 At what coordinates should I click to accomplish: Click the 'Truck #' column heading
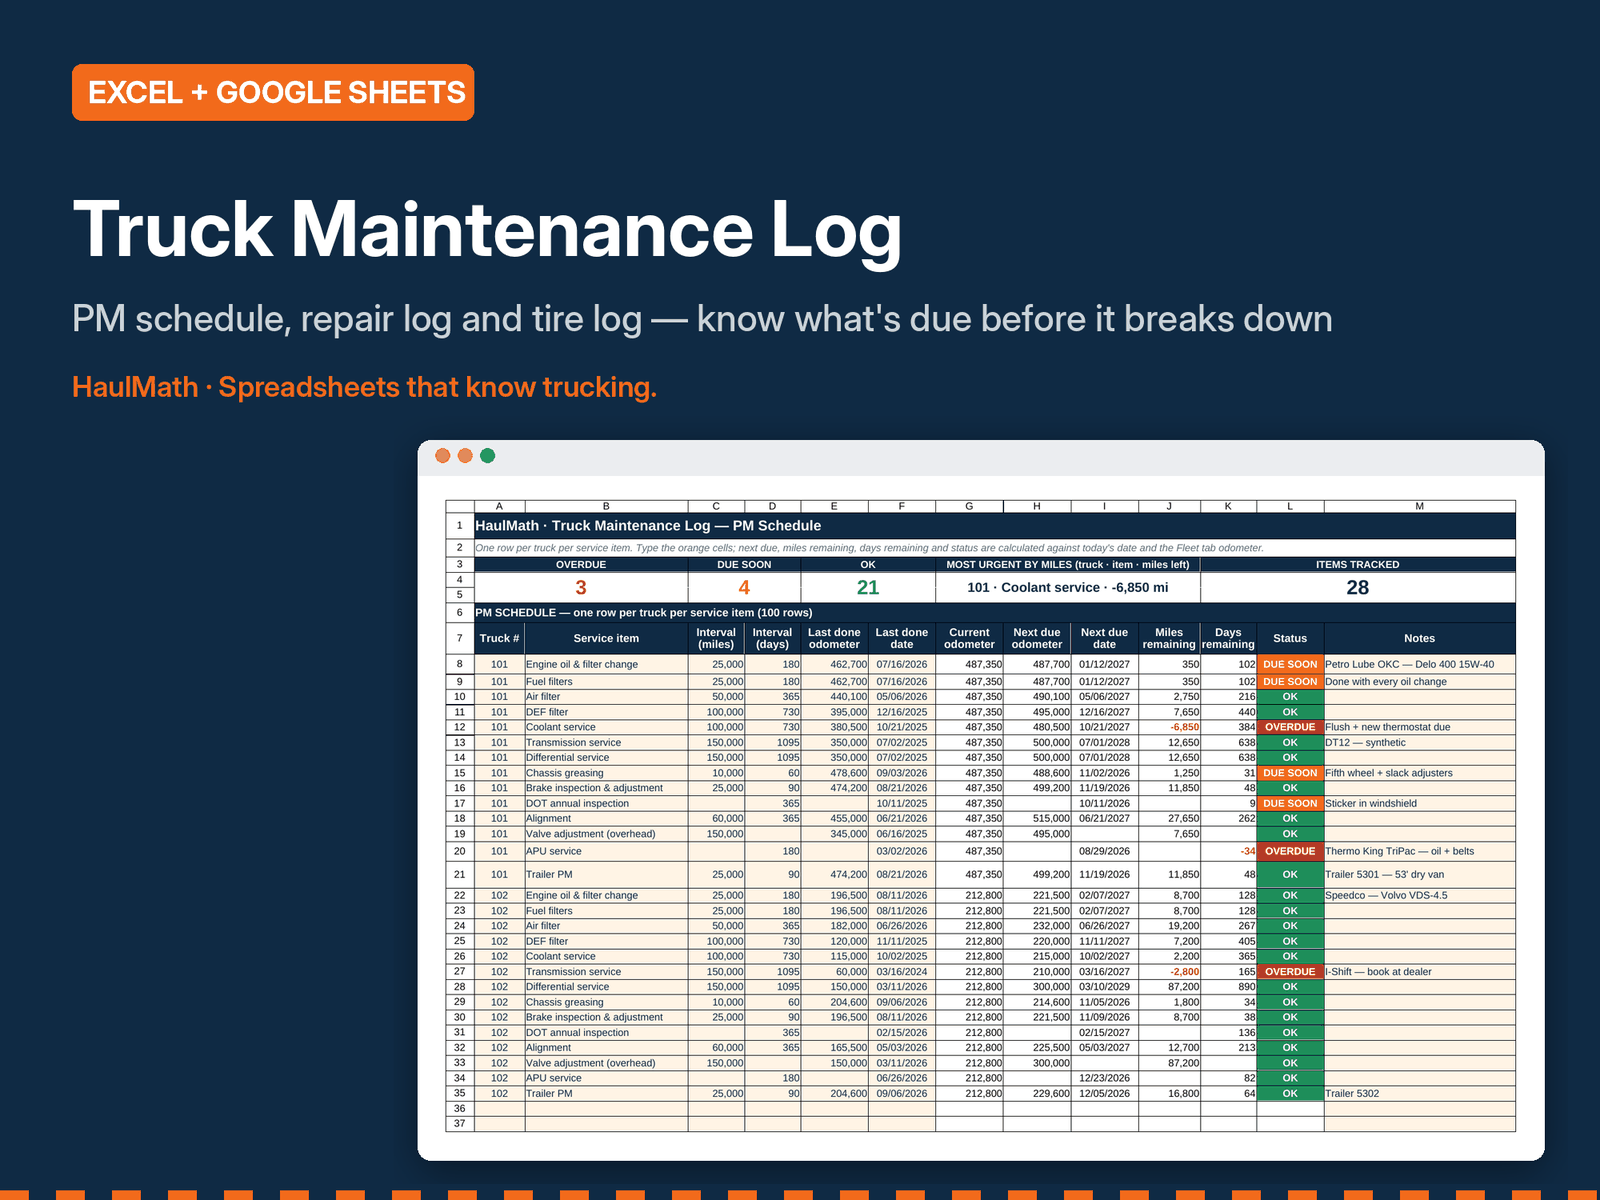coord(499,638)
